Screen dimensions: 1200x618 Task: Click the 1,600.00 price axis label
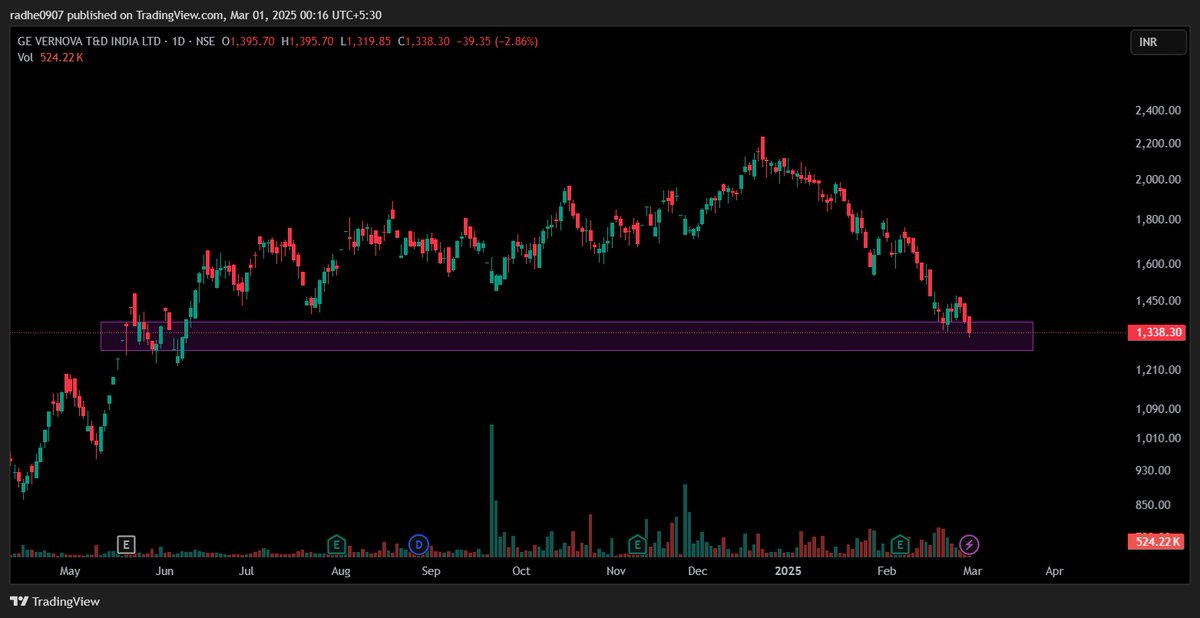coord(1158,264)
